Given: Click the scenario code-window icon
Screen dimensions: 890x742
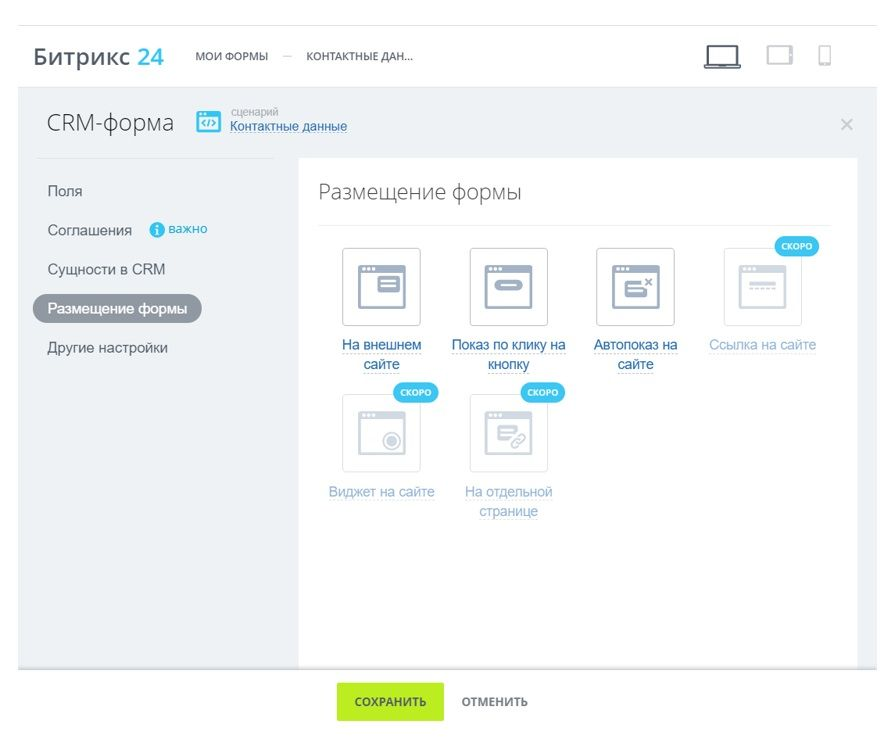Looking at the screenshot, I should click(208, 121).
